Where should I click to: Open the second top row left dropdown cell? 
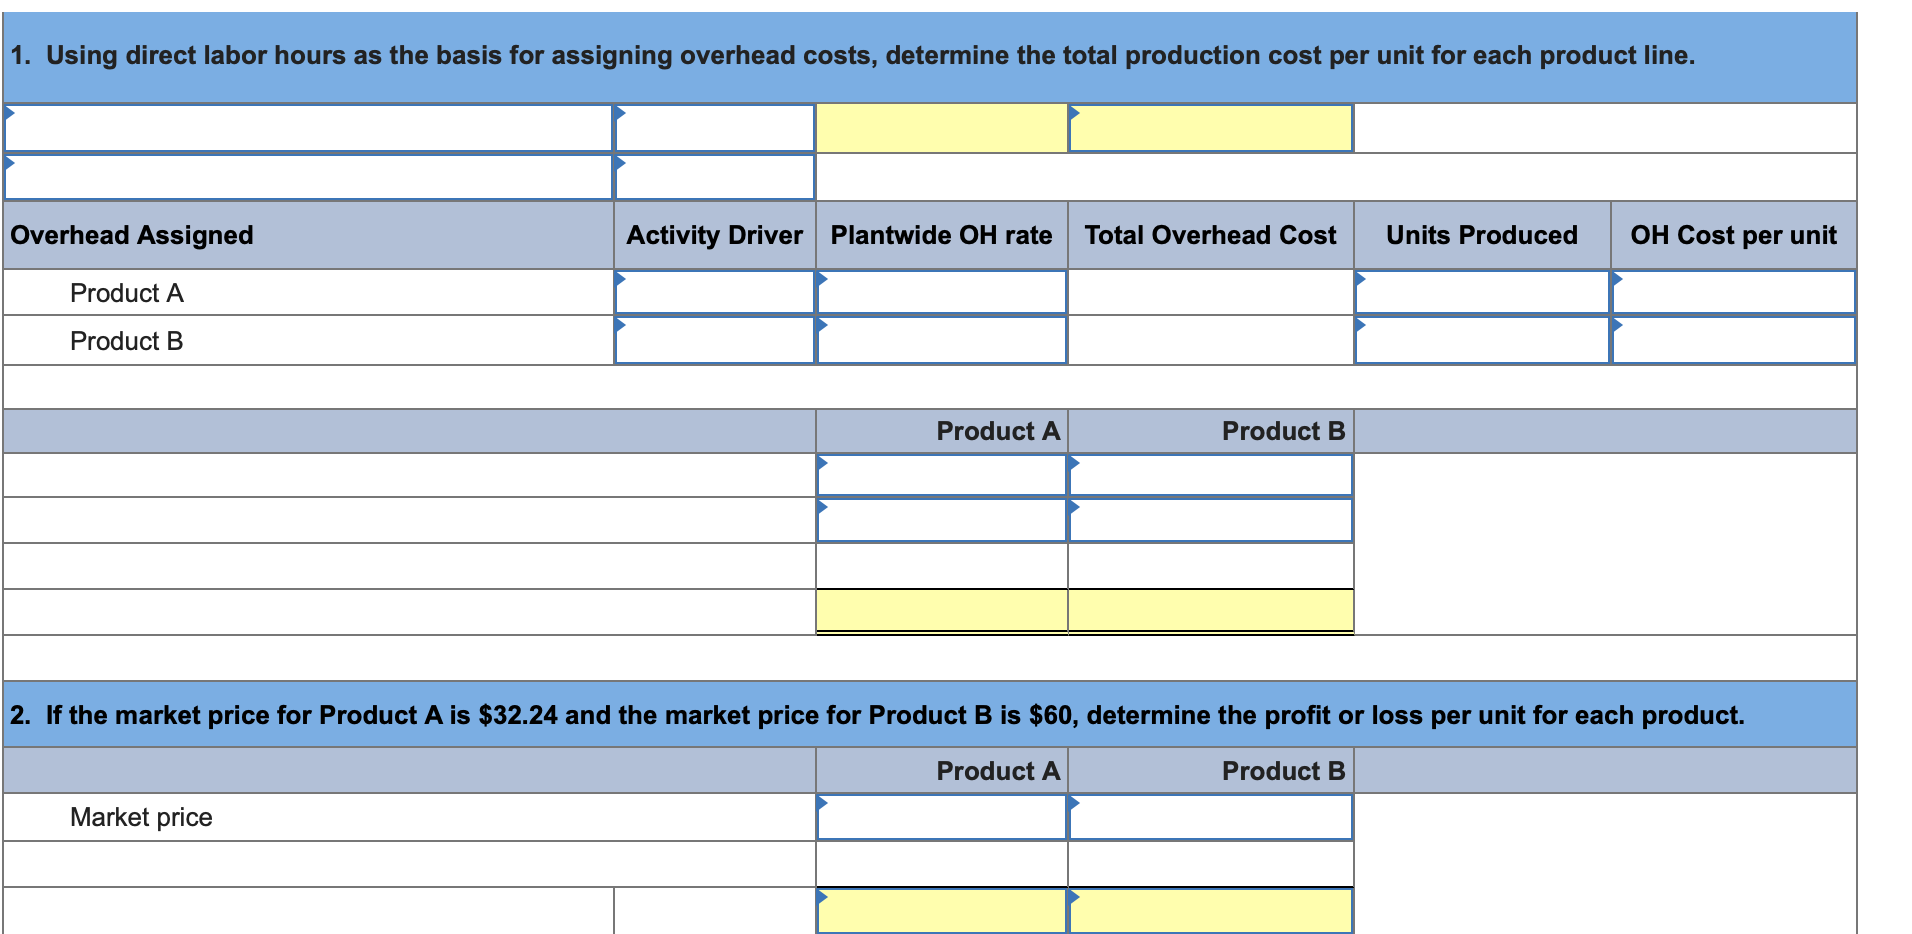(x=308, y=176)
